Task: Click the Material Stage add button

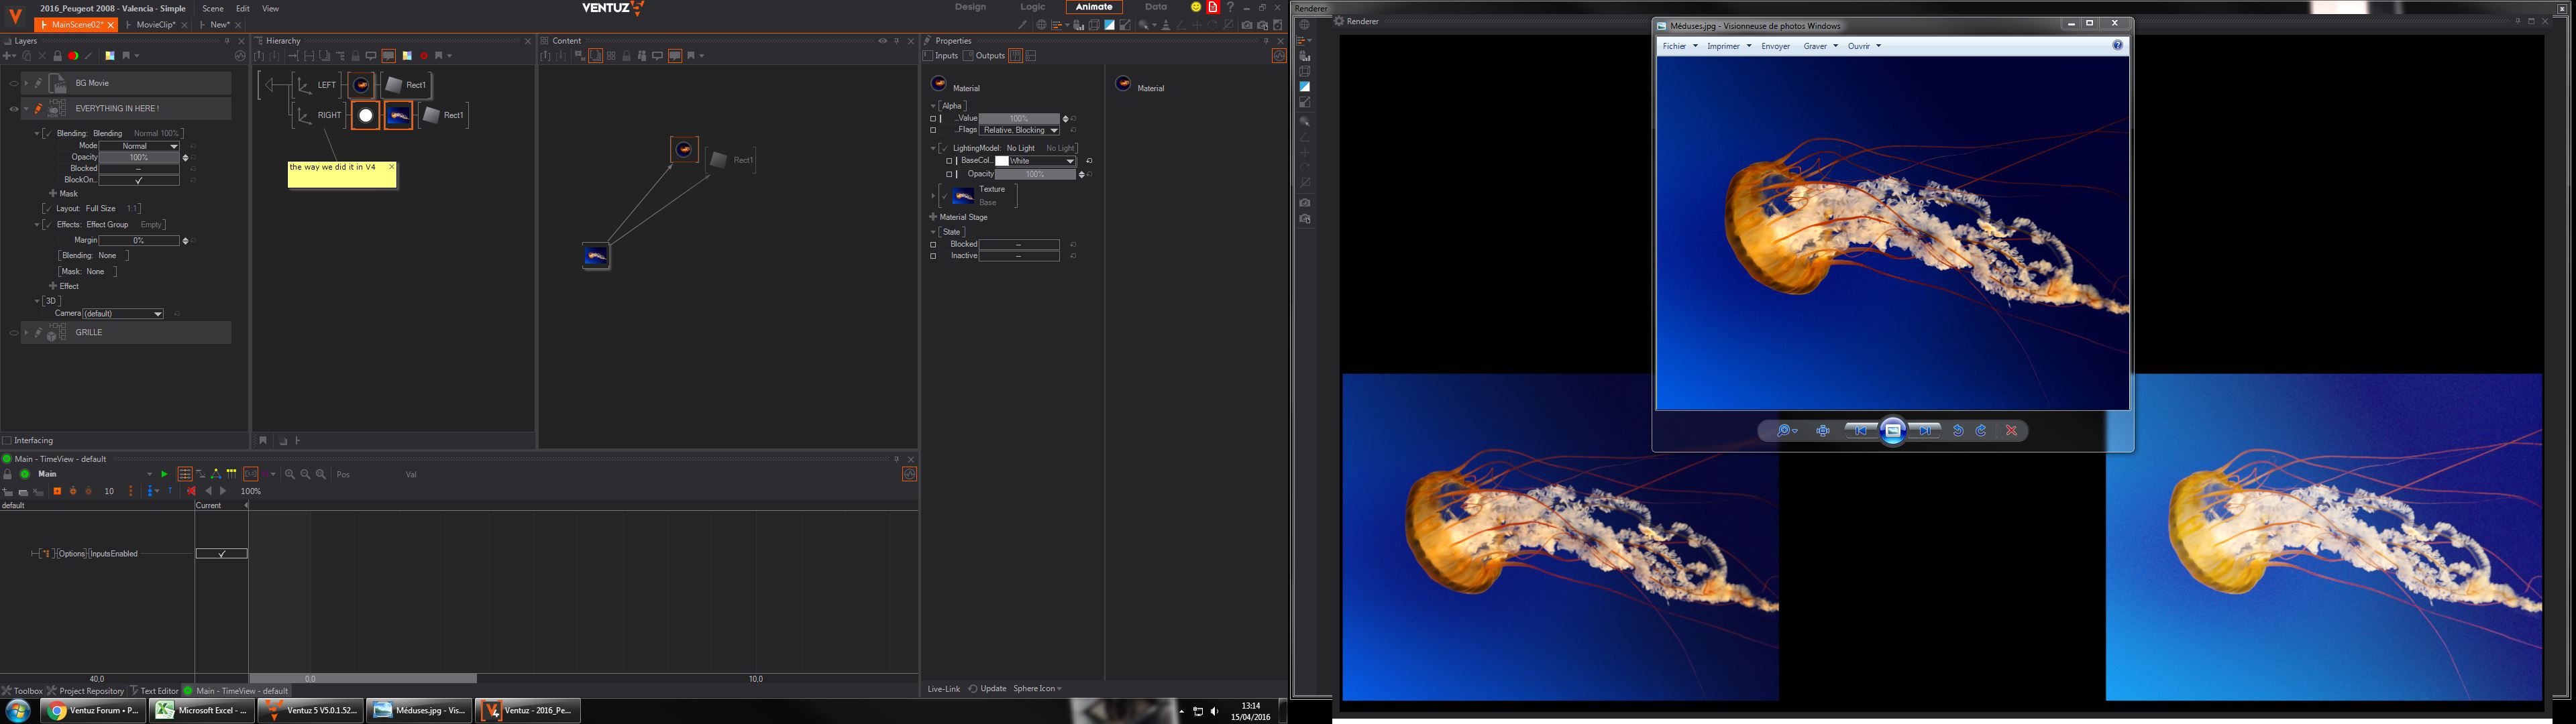Action: pyautogui.click(x=933, y=217)
